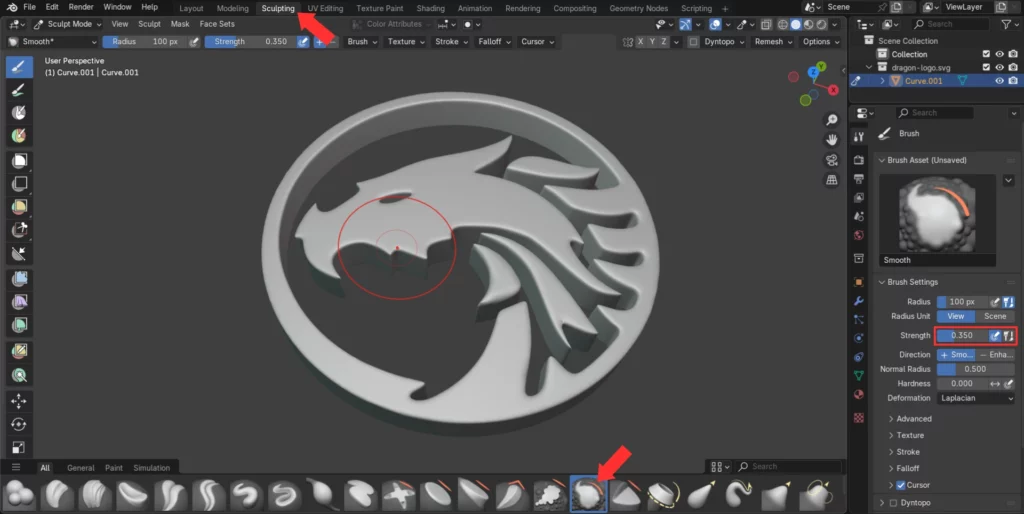Hide Curve.001 in viewport via eye icon
The height and width of the screenshot is (514, 1024).
(999, 81)
